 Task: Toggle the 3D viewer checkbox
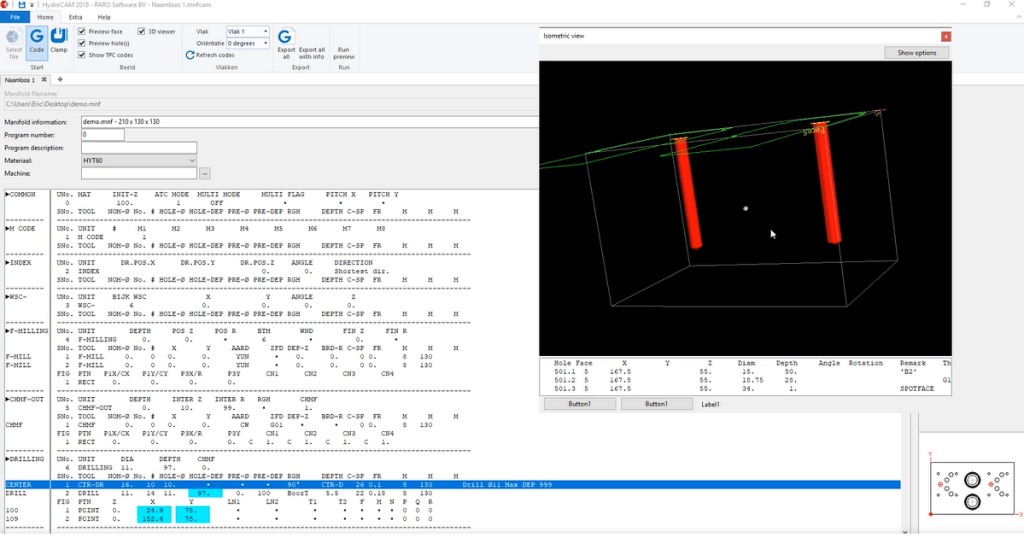(141, 31)
